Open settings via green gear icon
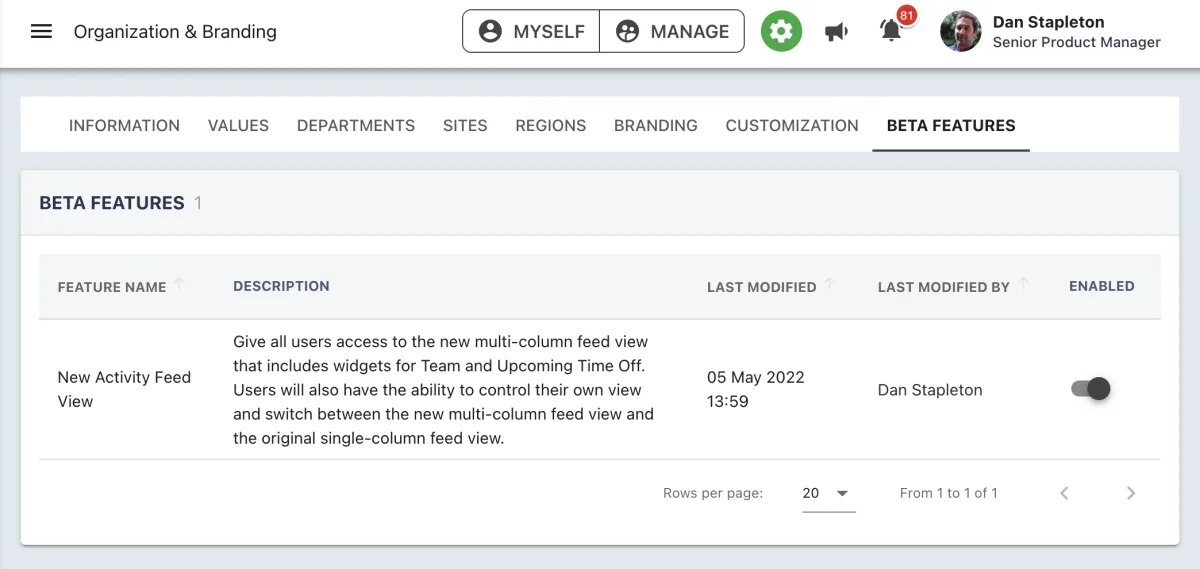This screenshot has height=569, width=1200. click(781, 31)
